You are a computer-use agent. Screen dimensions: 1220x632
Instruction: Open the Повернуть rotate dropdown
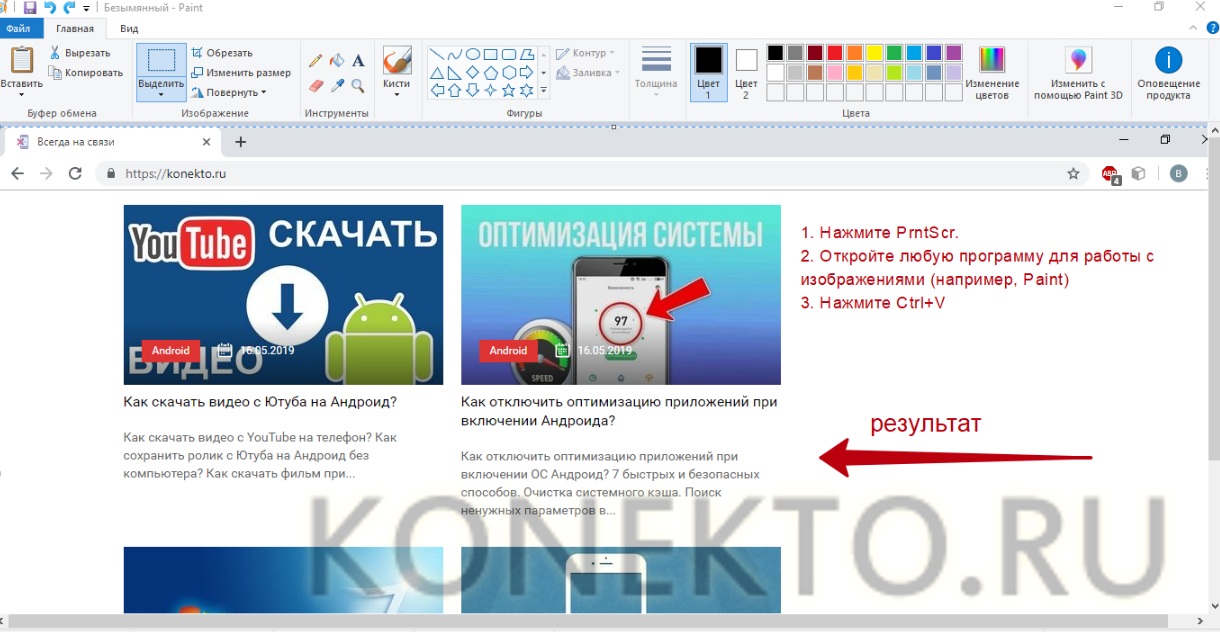point(230,92)
